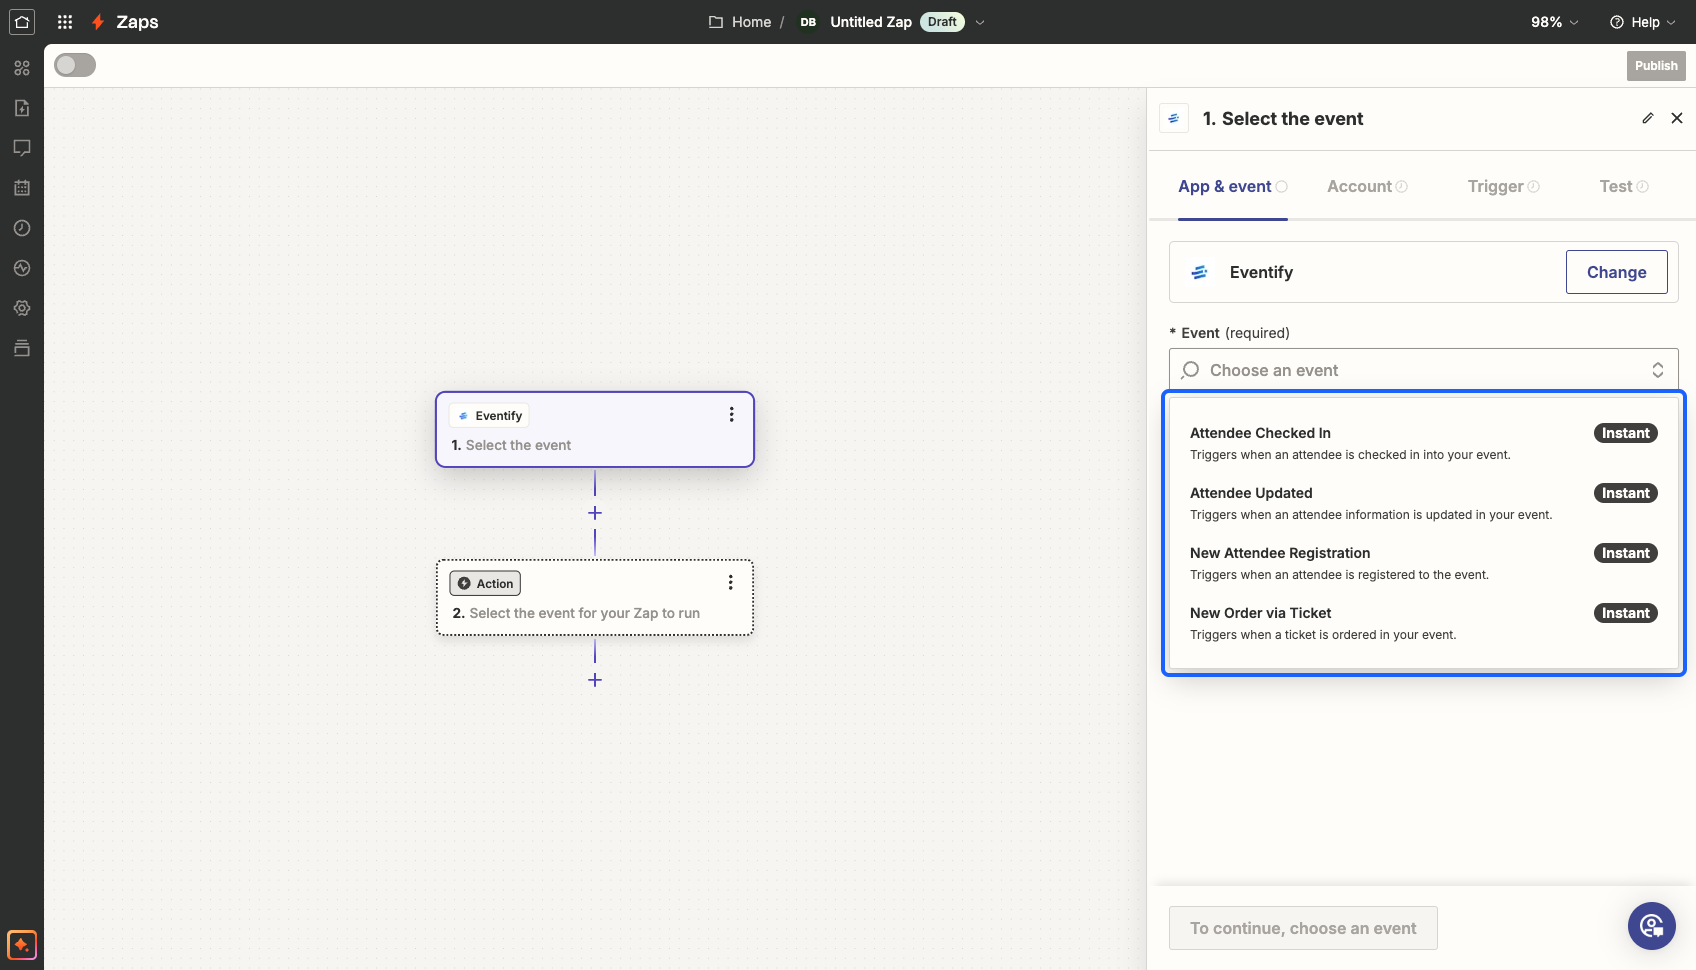Open the options menu on Action step

coord(731,582)
